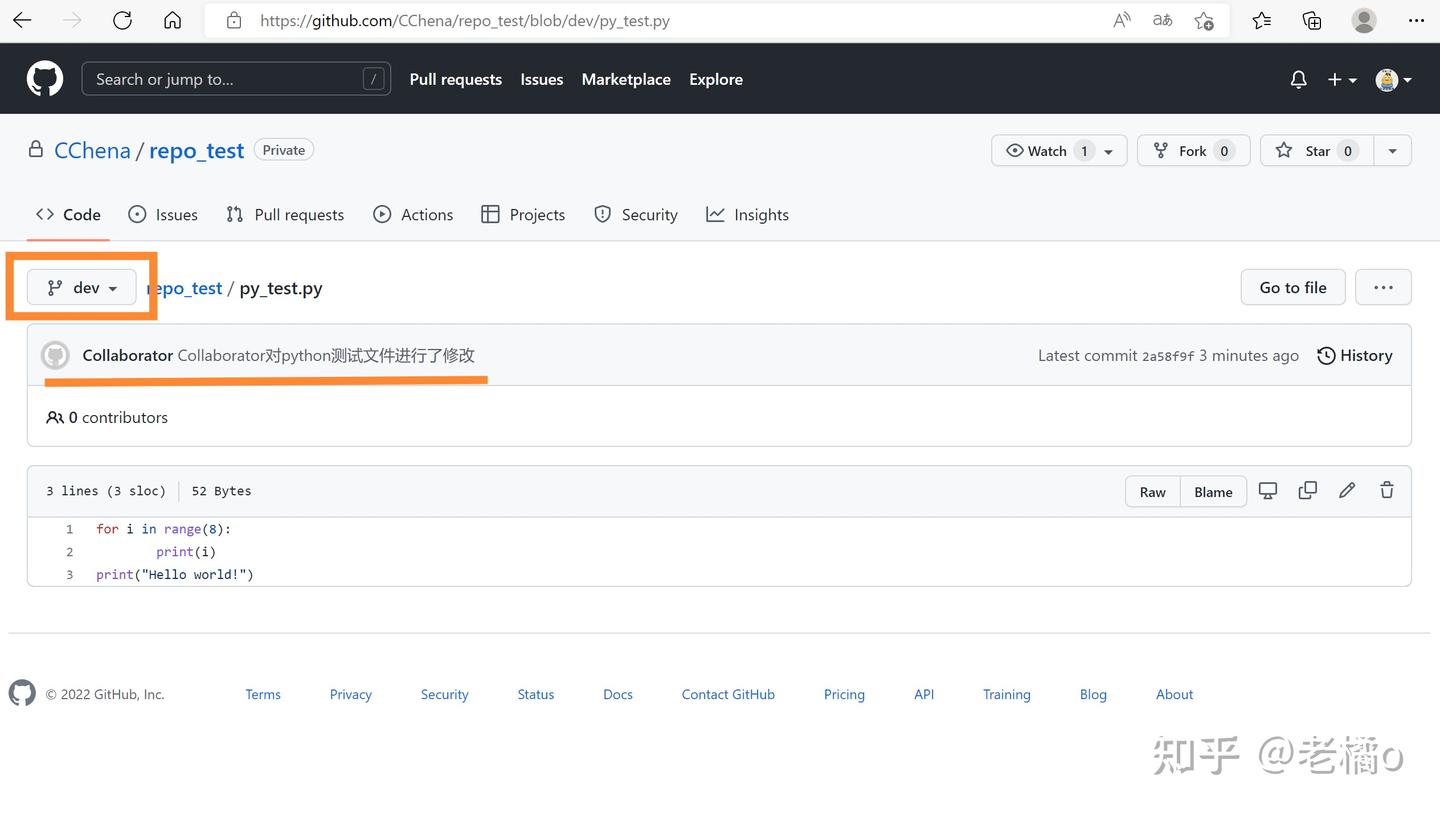The width and height of the screenshot is (1440, 813).
Task: Open the plus create-new dropdown
Action: click(1341, 80)
